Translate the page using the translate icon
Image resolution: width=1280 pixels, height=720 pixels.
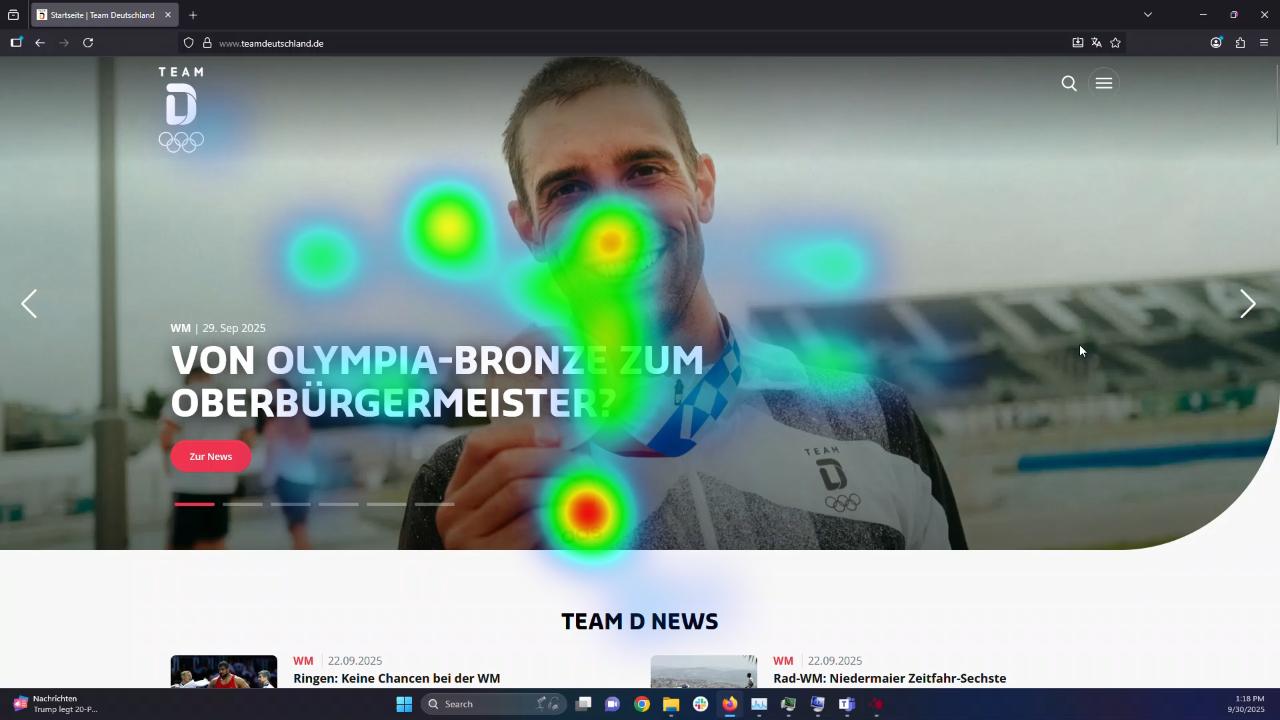point(1096,43)
